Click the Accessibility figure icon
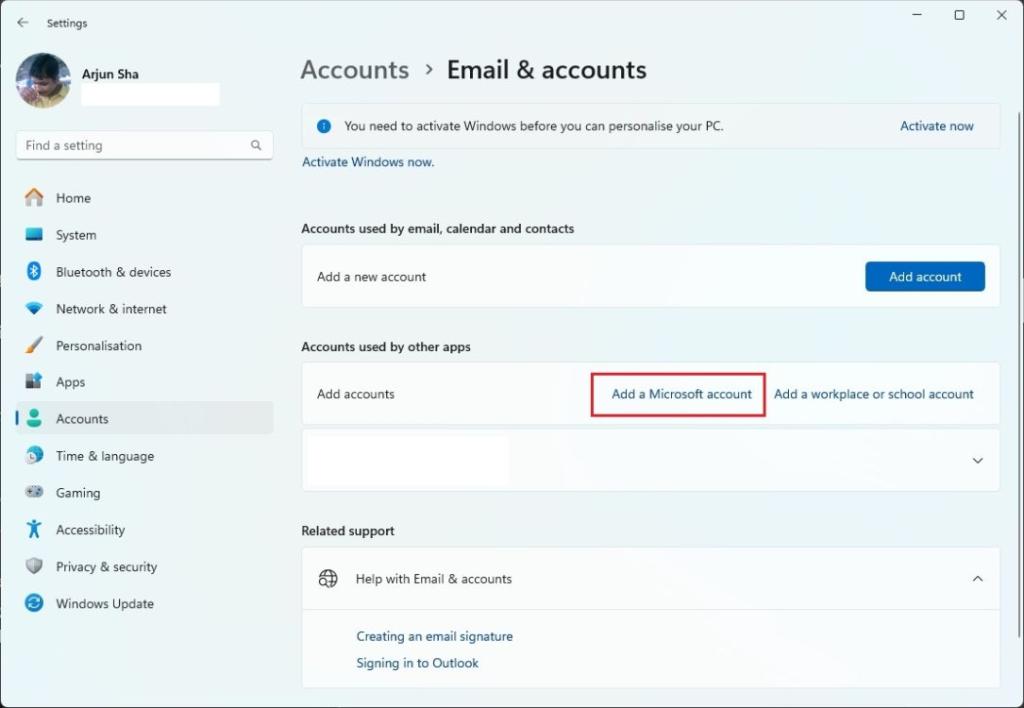 [34, 529]
